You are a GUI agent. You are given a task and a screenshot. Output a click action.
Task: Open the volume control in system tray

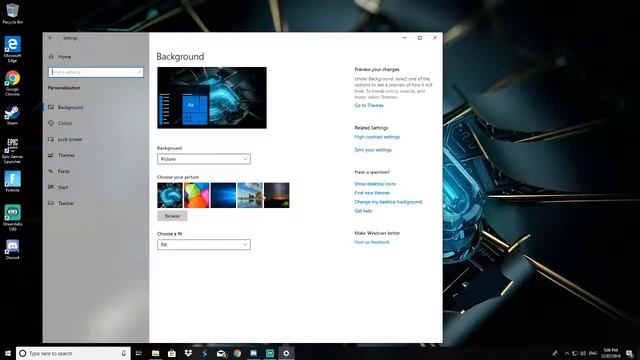(583, 353)
